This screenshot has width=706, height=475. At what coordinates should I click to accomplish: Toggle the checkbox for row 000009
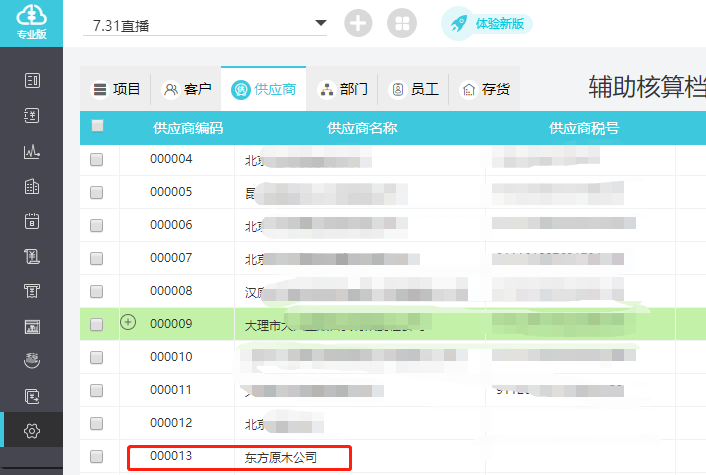(x=97, y=324)
